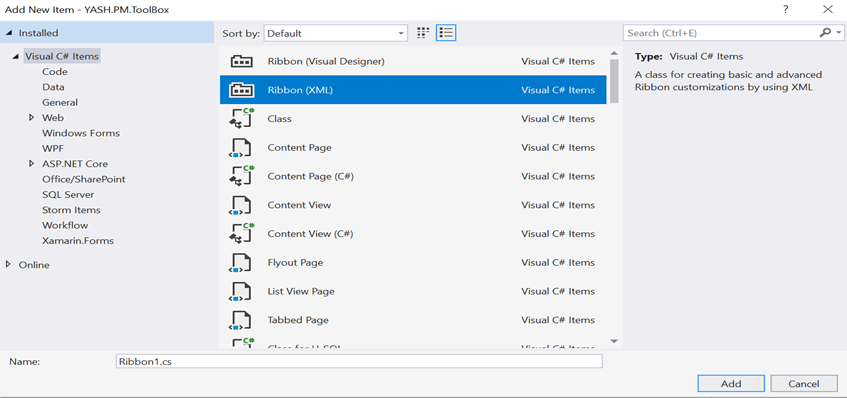This screenshot has height=398, width=847.
Task: Select the Xamarin.Forms category
Action: point(78,241)
